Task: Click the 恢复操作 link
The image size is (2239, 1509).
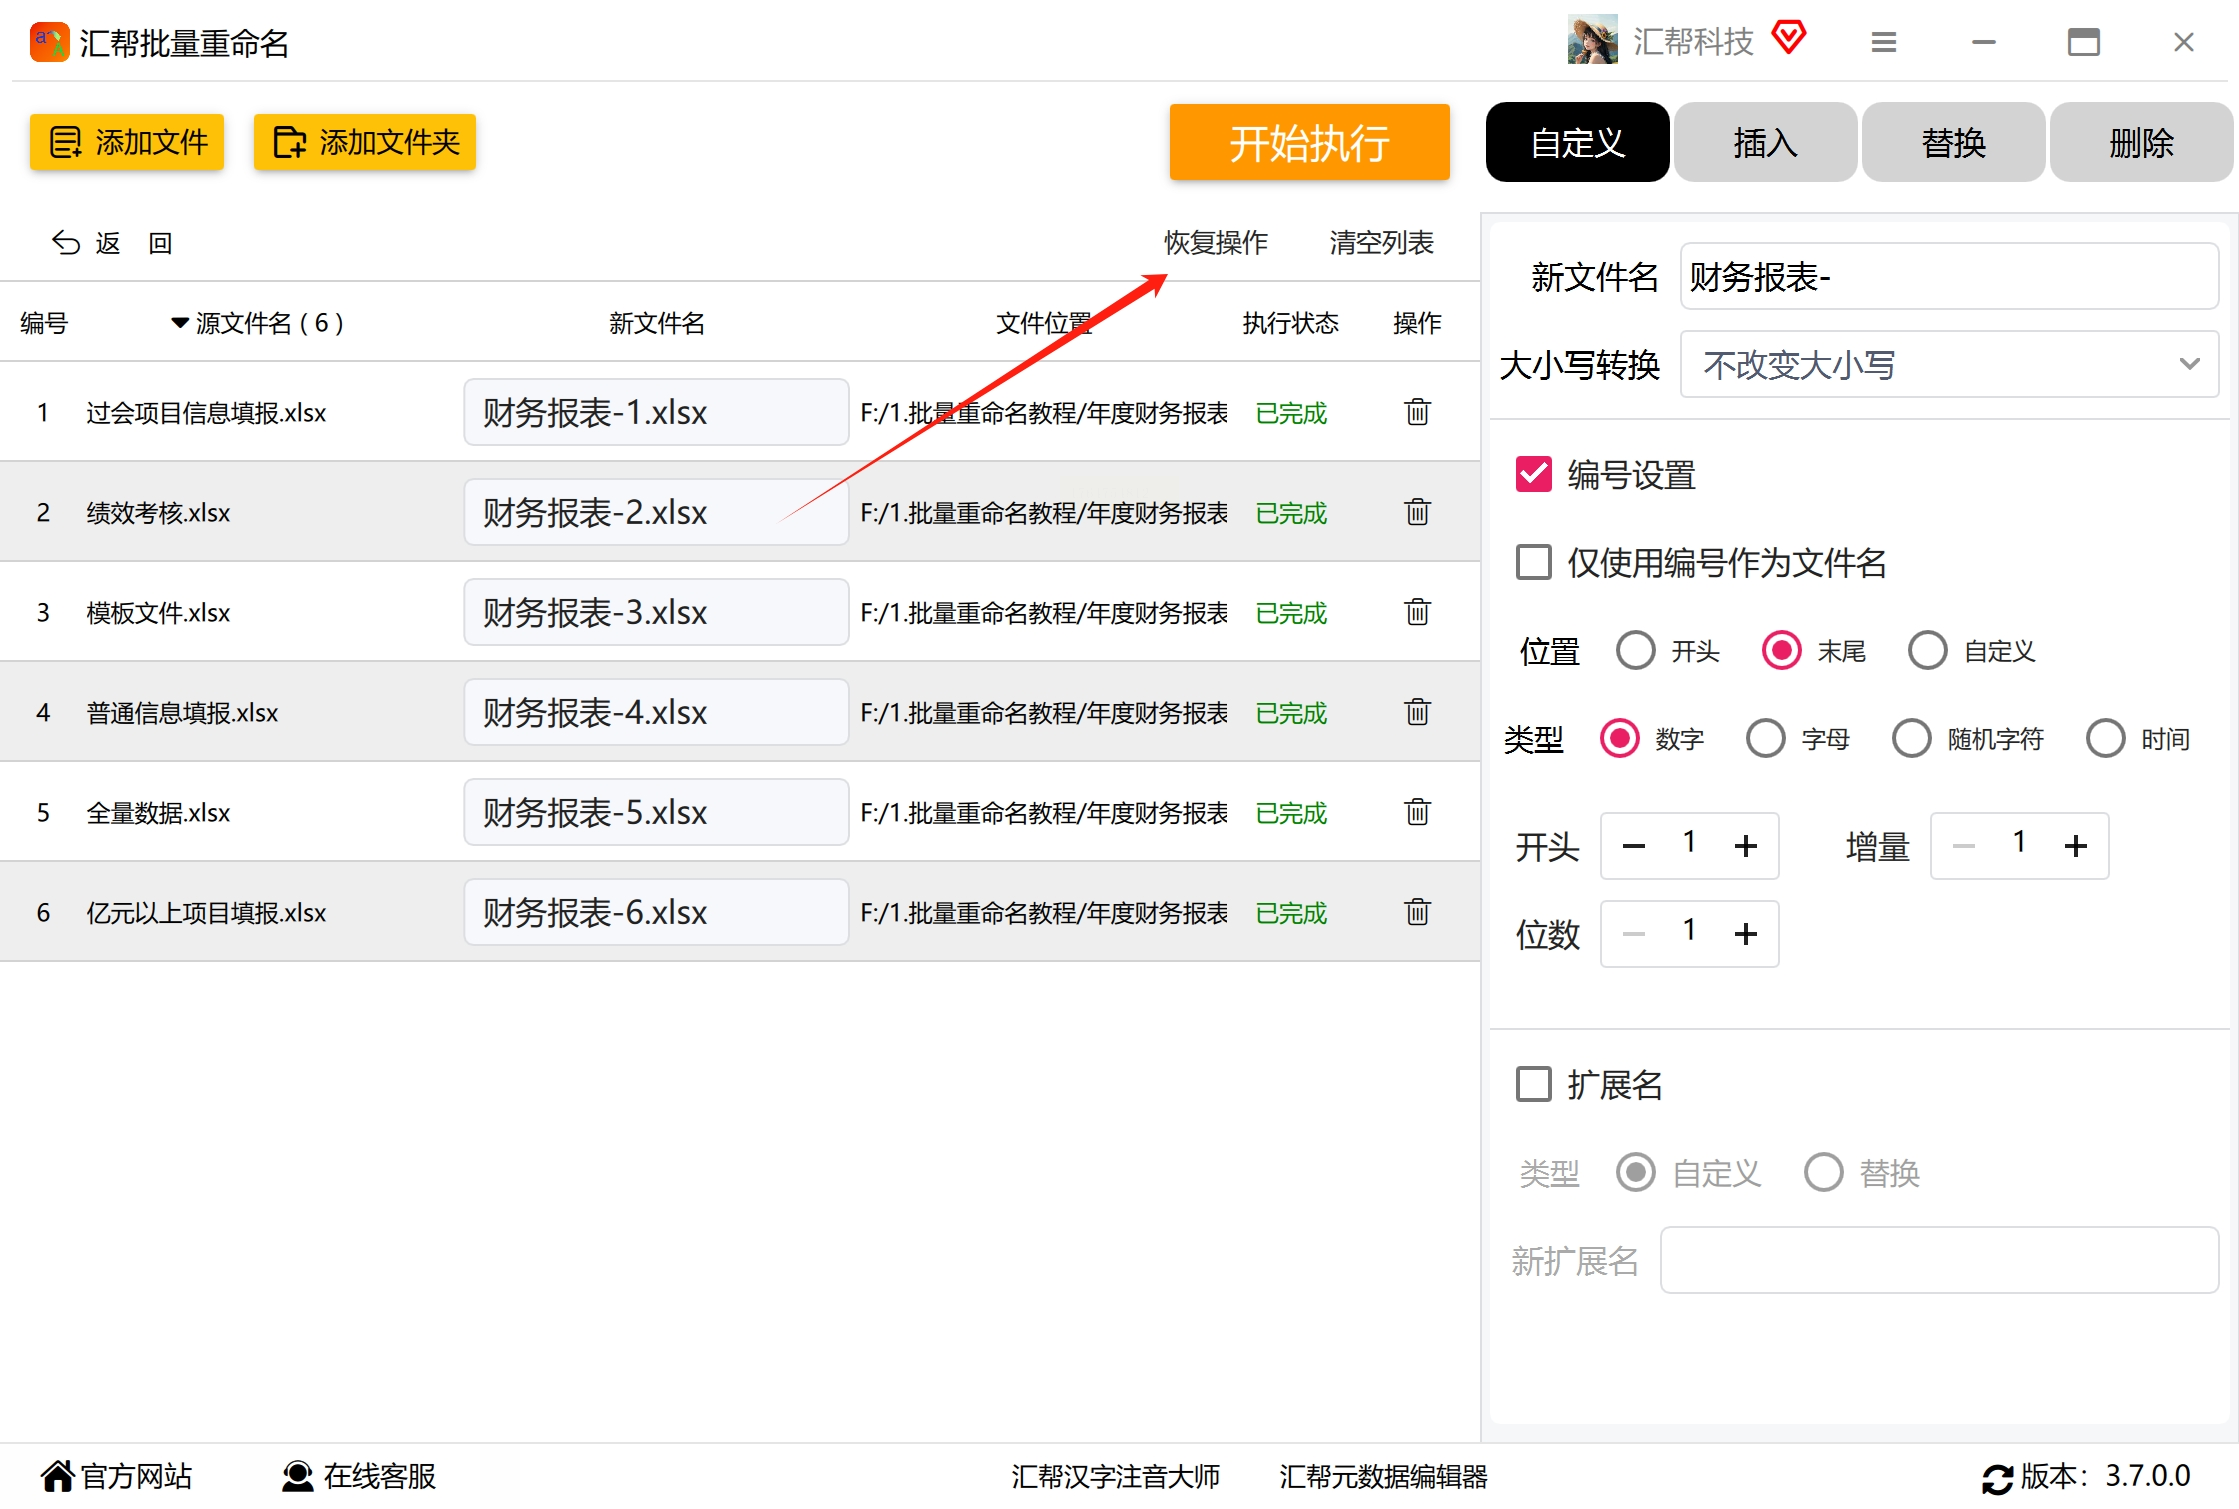Action: point(1215,243)
